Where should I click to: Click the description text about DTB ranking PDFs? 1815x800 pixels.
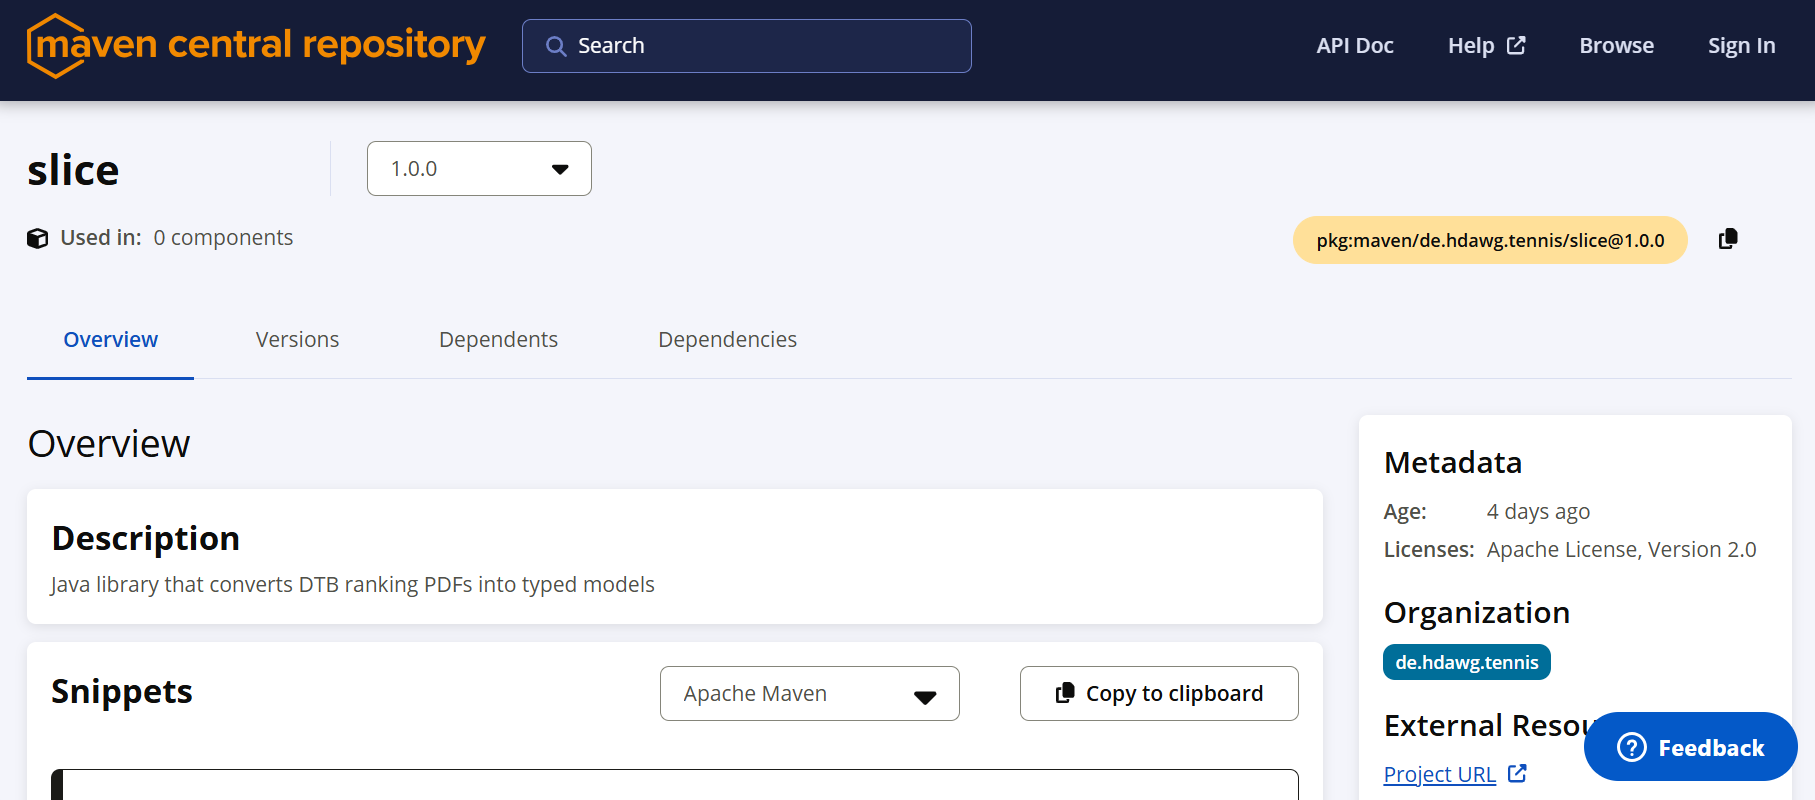[353, 584]
